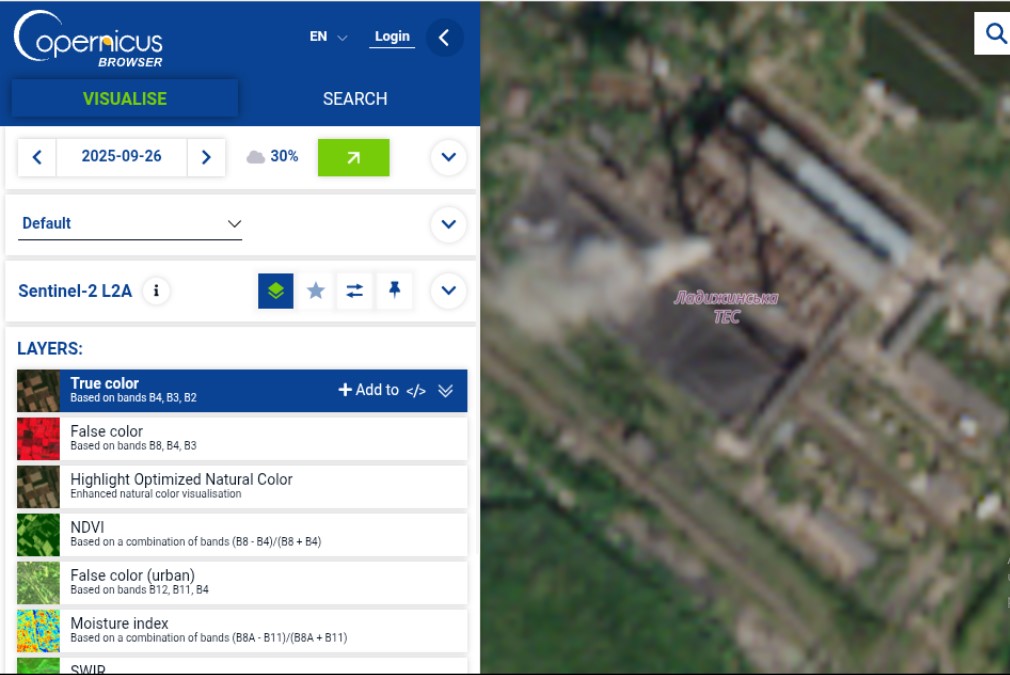Viewport: 1010px width, 675px height.
Task: Switch to the SEARCH tab
Action: [355, 99]
